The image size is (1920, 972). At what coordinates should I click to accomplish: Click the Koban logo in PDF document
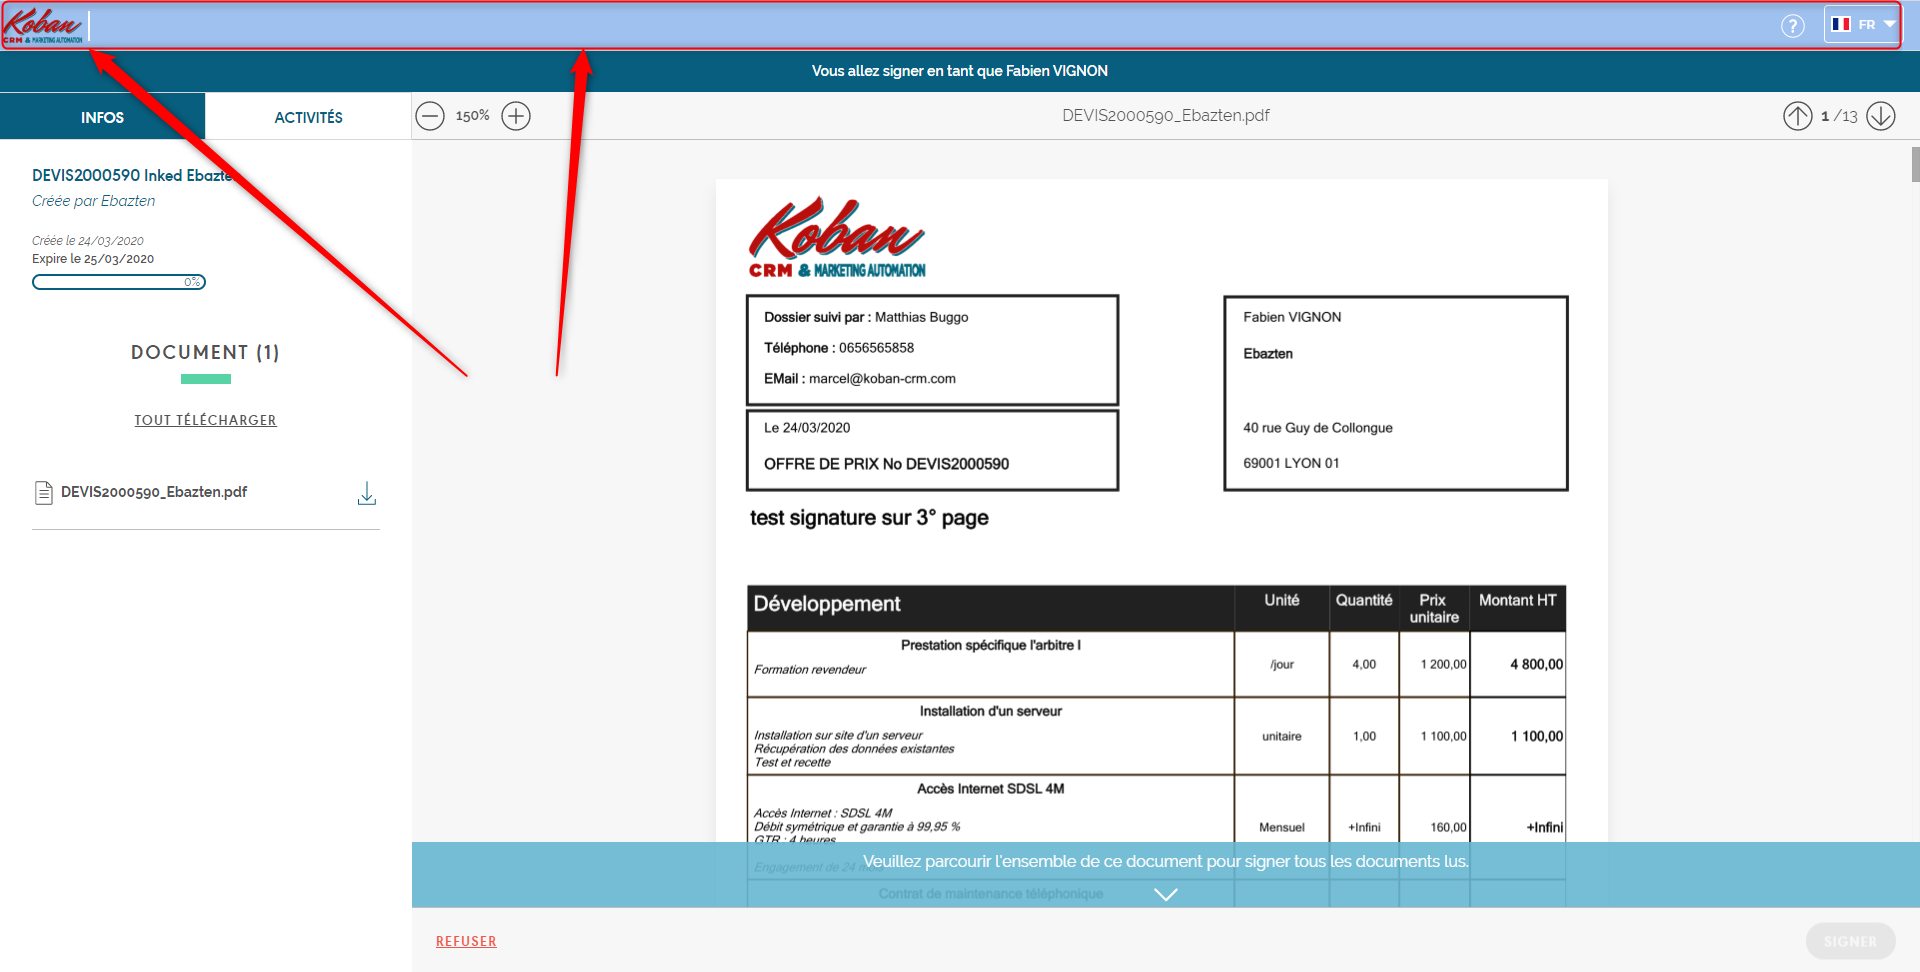click(837, 238)
